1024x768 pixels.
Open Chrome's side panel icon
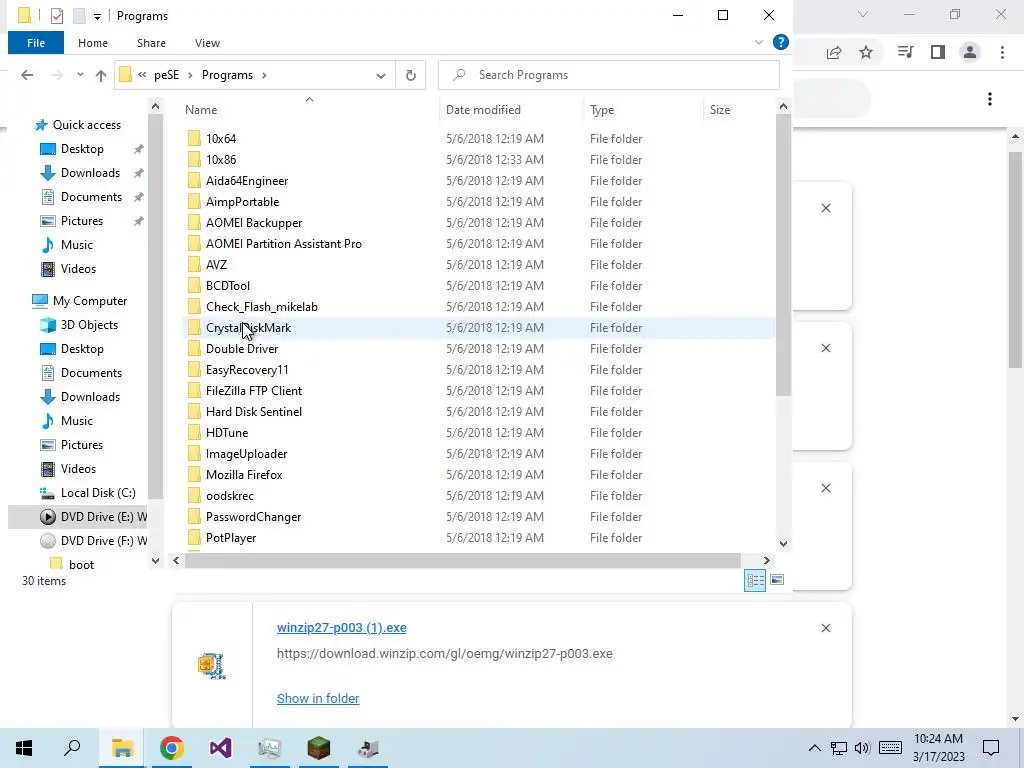[938, 52]
